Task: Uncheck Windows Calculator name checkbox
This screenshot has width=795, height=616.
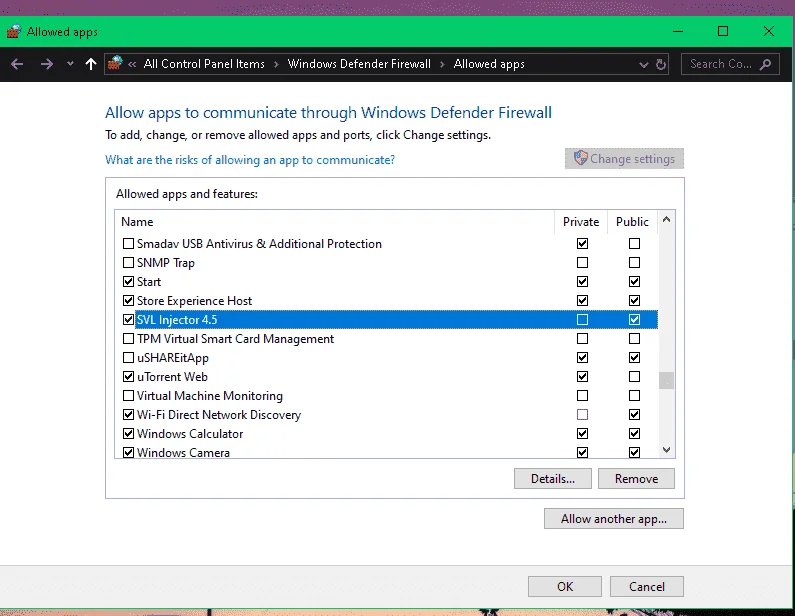Action: [128, 434]
